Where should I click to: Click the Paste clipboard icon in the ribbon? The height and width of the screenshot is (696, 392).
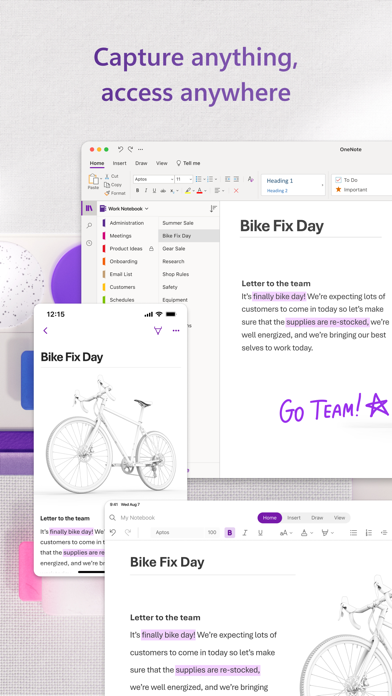tap(93, 180)
